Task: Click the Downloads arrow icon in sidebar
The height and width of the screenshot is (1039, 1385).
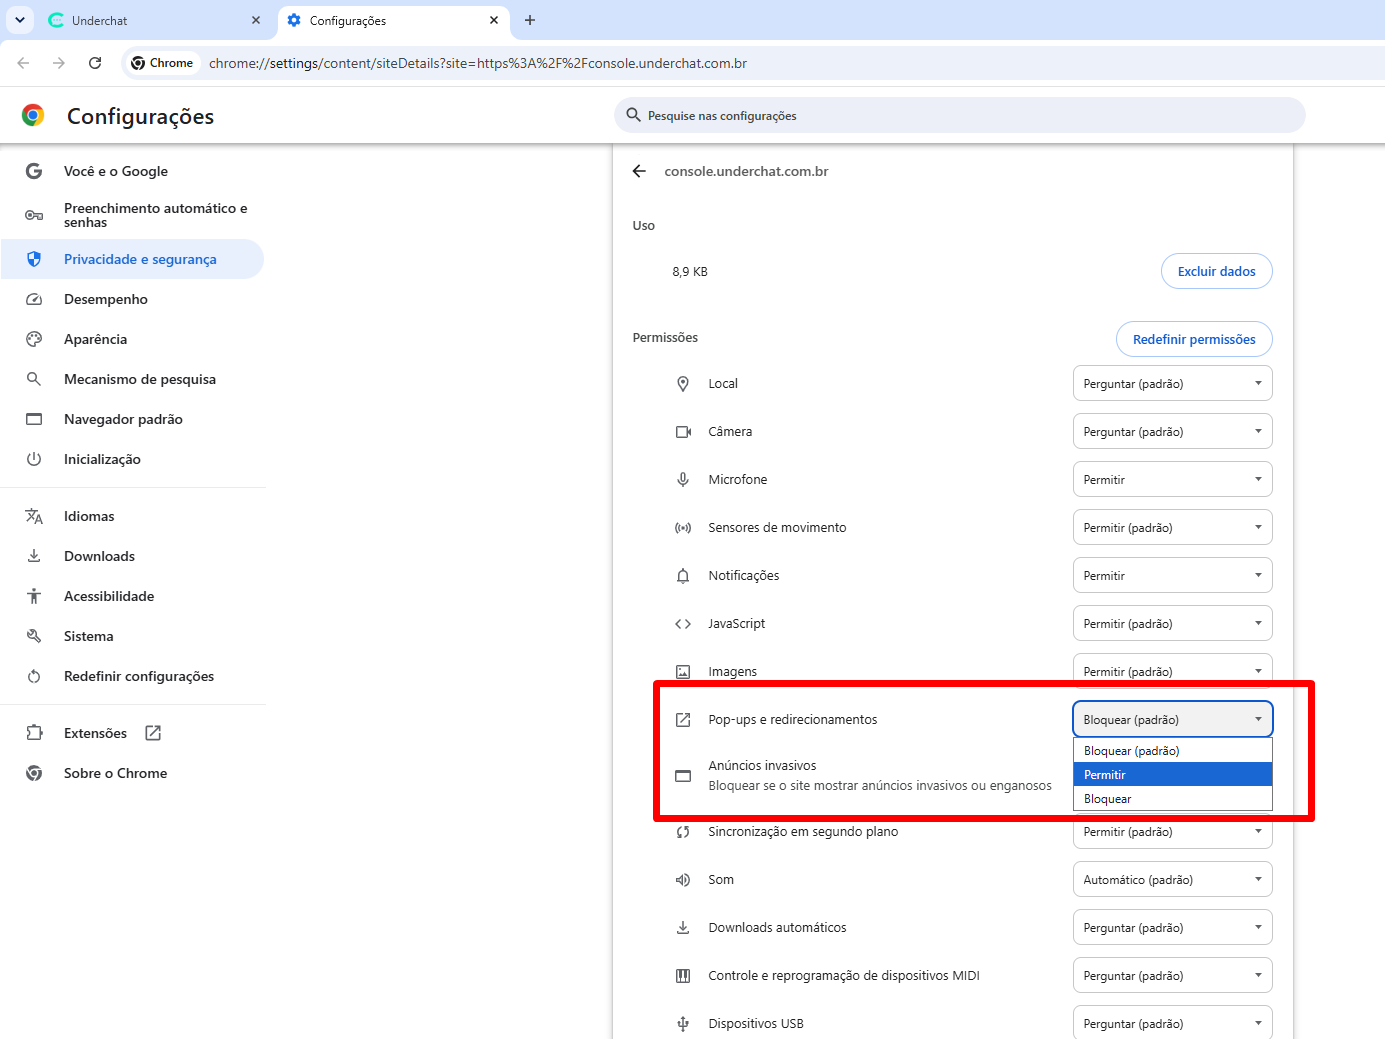Action: (x=34, y=556)
